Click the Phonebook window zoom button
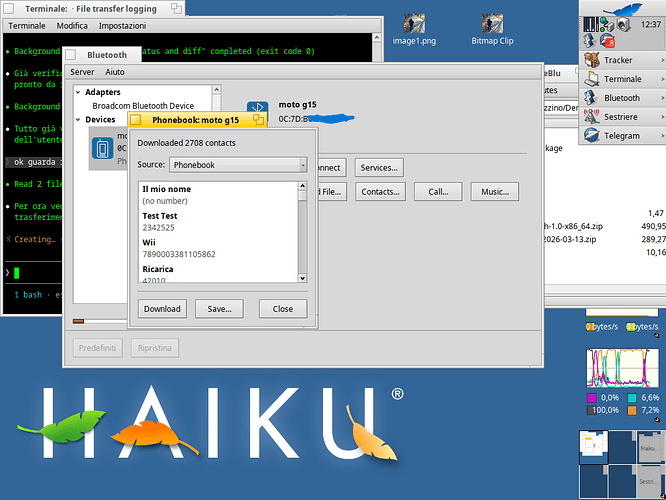 tap(258, 119)
